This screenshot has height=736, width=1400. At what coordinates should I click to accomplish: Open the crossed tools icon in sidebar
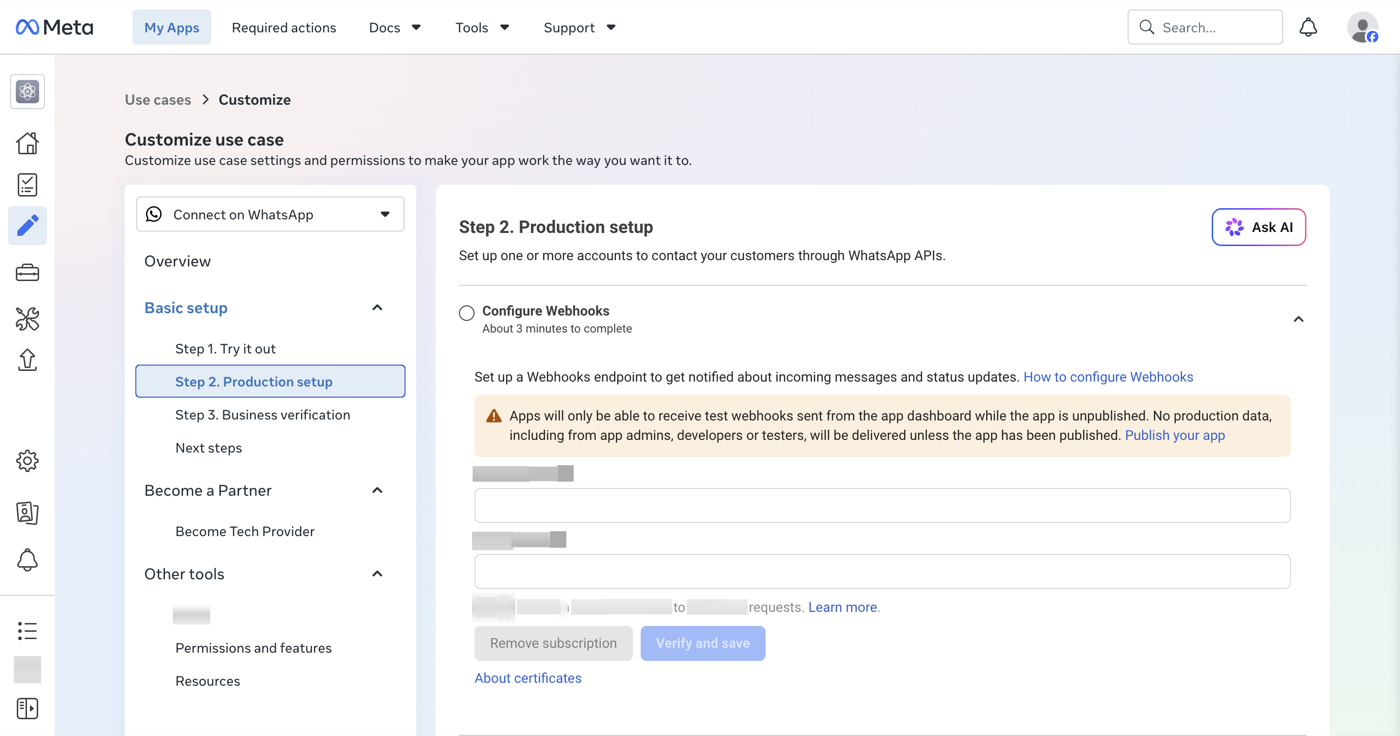tap(27, 318)
